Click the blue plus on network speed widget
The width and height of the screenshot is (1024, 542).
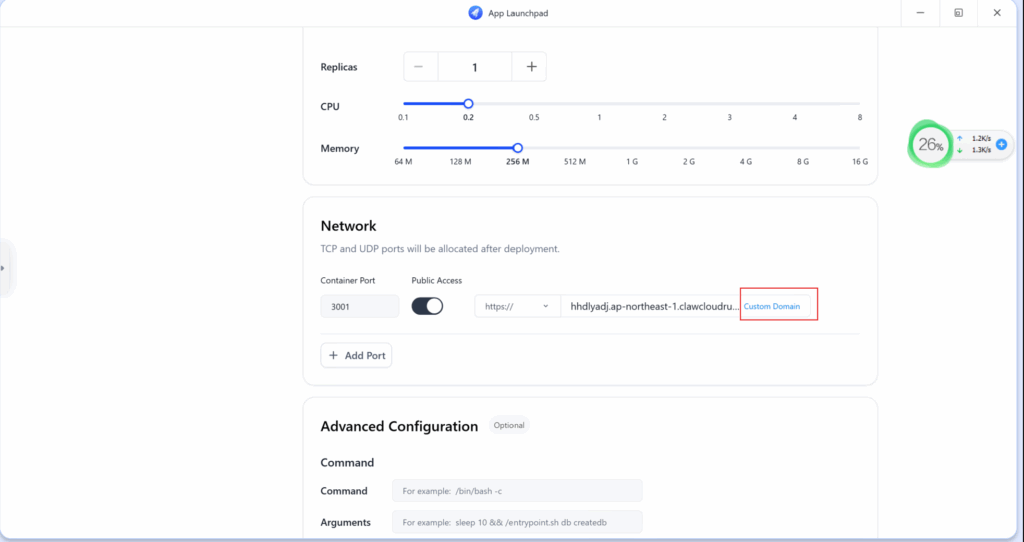[1001, 144]
